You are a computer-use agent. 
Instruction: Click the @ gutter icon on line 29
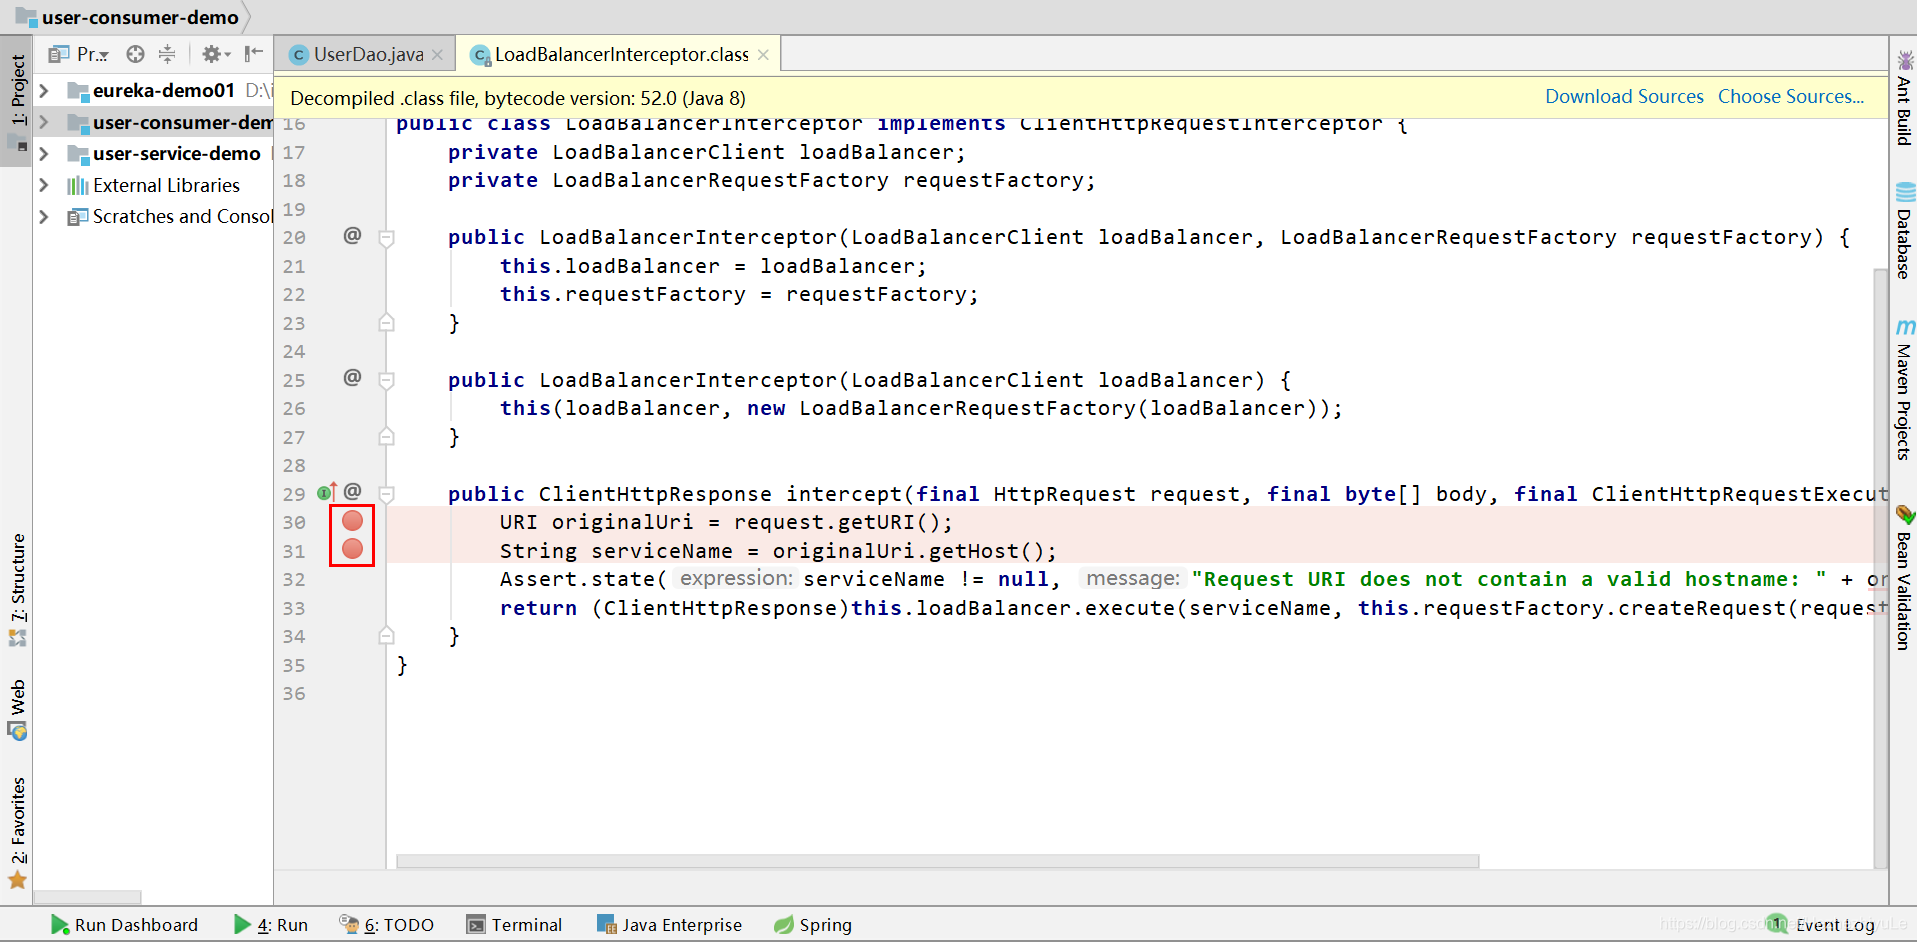[x=352, y=491]
